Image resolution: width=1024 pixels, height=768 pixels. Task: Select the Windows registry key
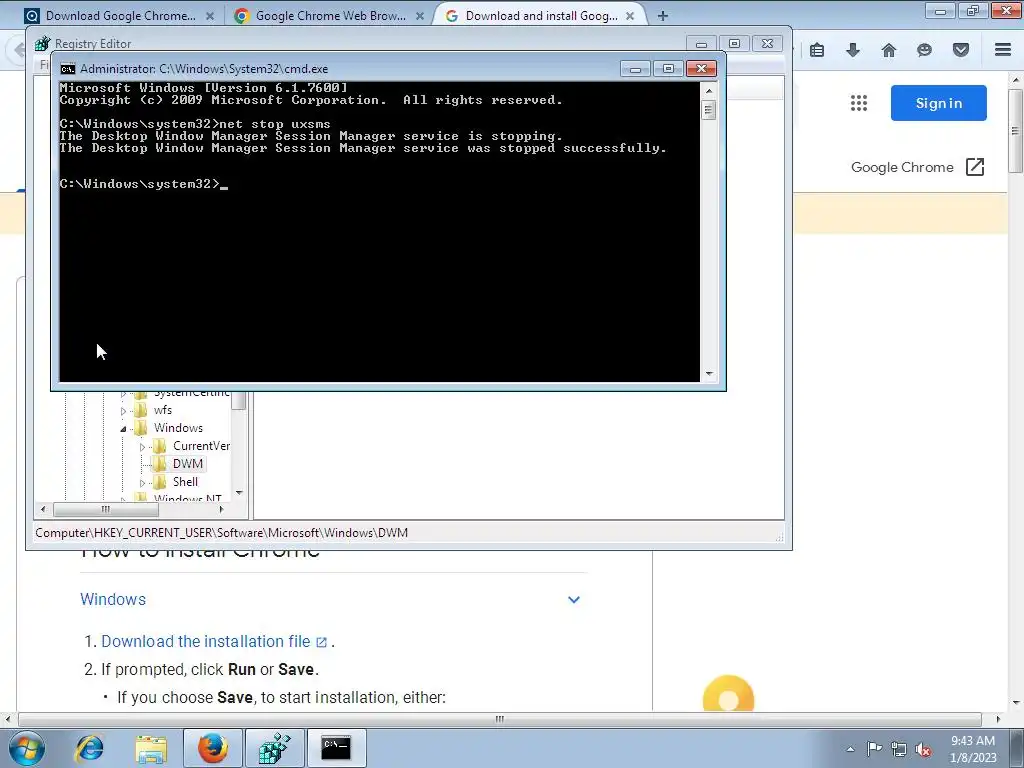178,428
